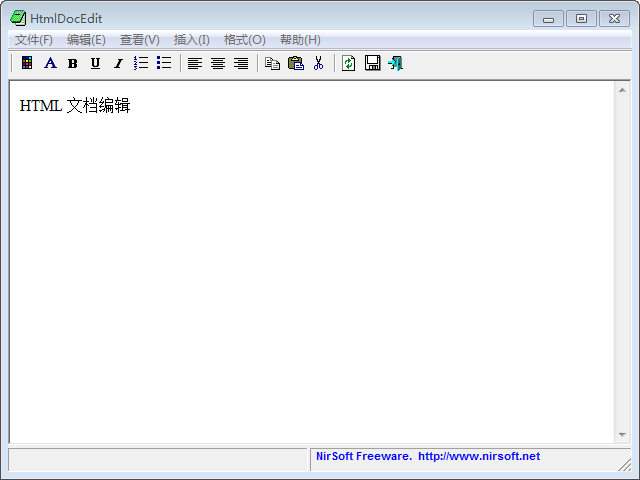Open the color palette tool
The height and width of the screenshot is (480, 640).
(x=27, y=63)
